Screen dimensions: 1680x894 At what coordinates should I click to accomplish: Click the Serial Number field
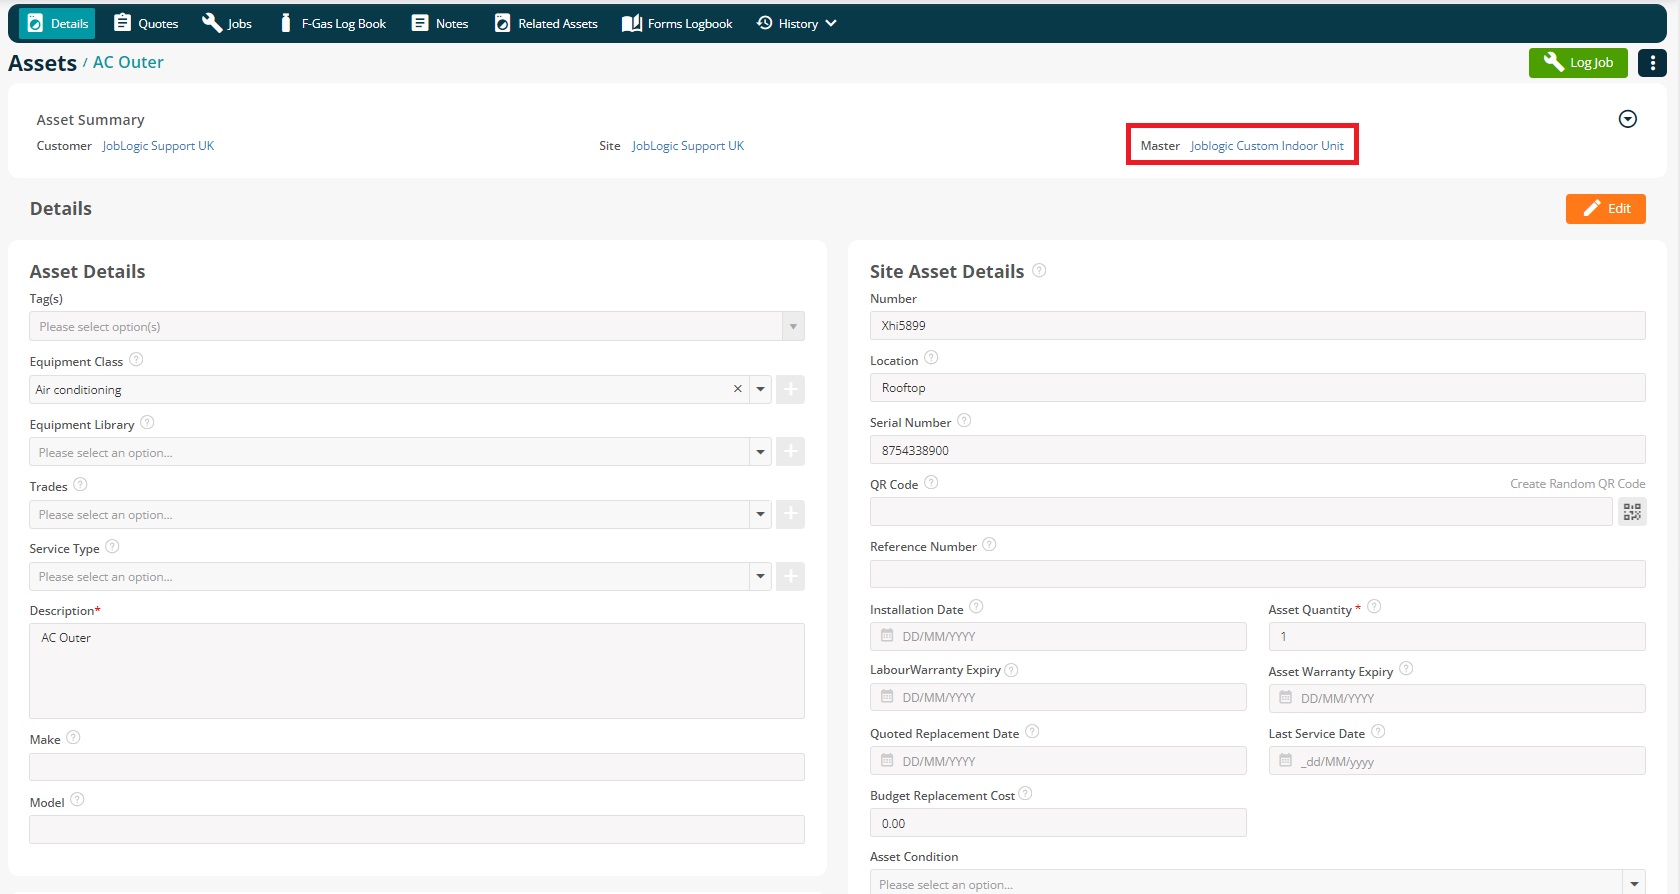coord(1258,450)
